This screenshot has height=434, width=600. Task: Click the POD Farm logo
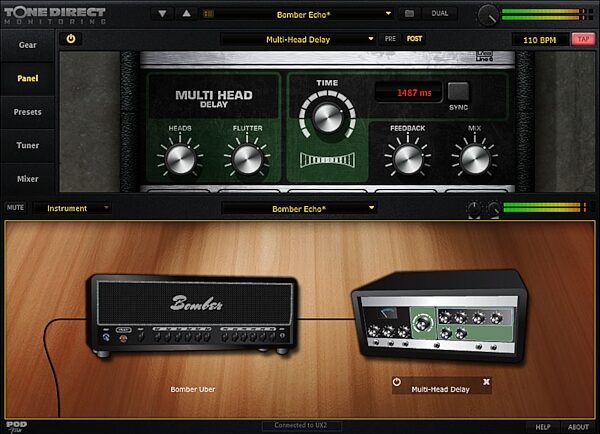(16, 427)
